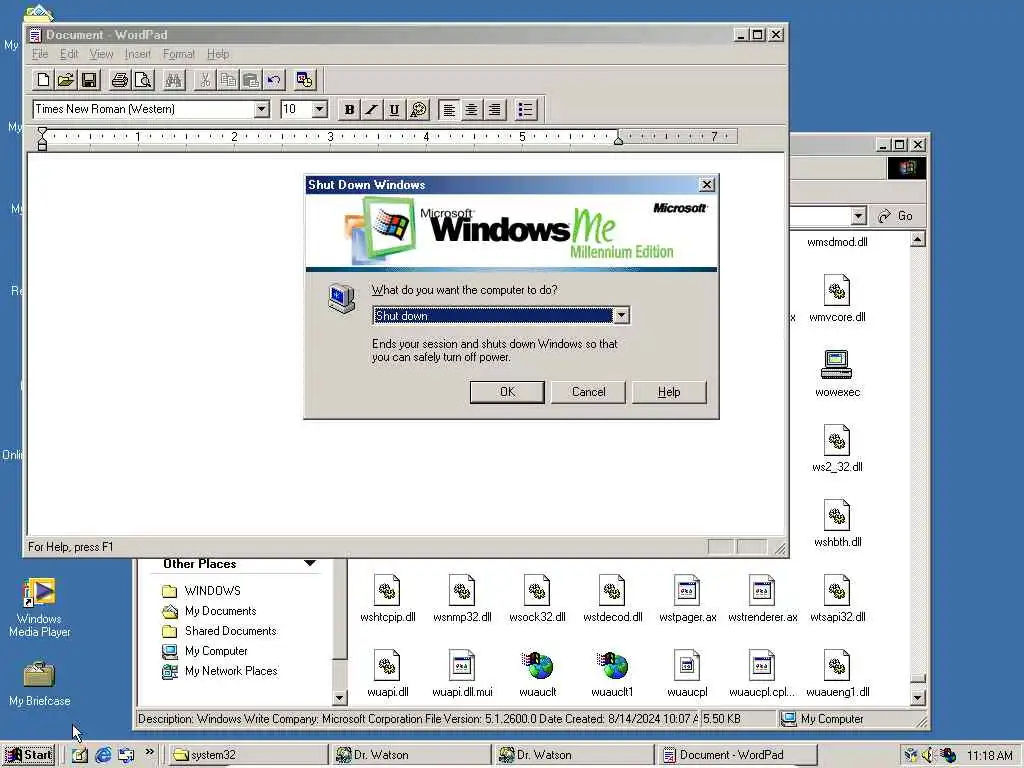
Task: Toggle Bullets list style
Action: click(x=526, y=110)
